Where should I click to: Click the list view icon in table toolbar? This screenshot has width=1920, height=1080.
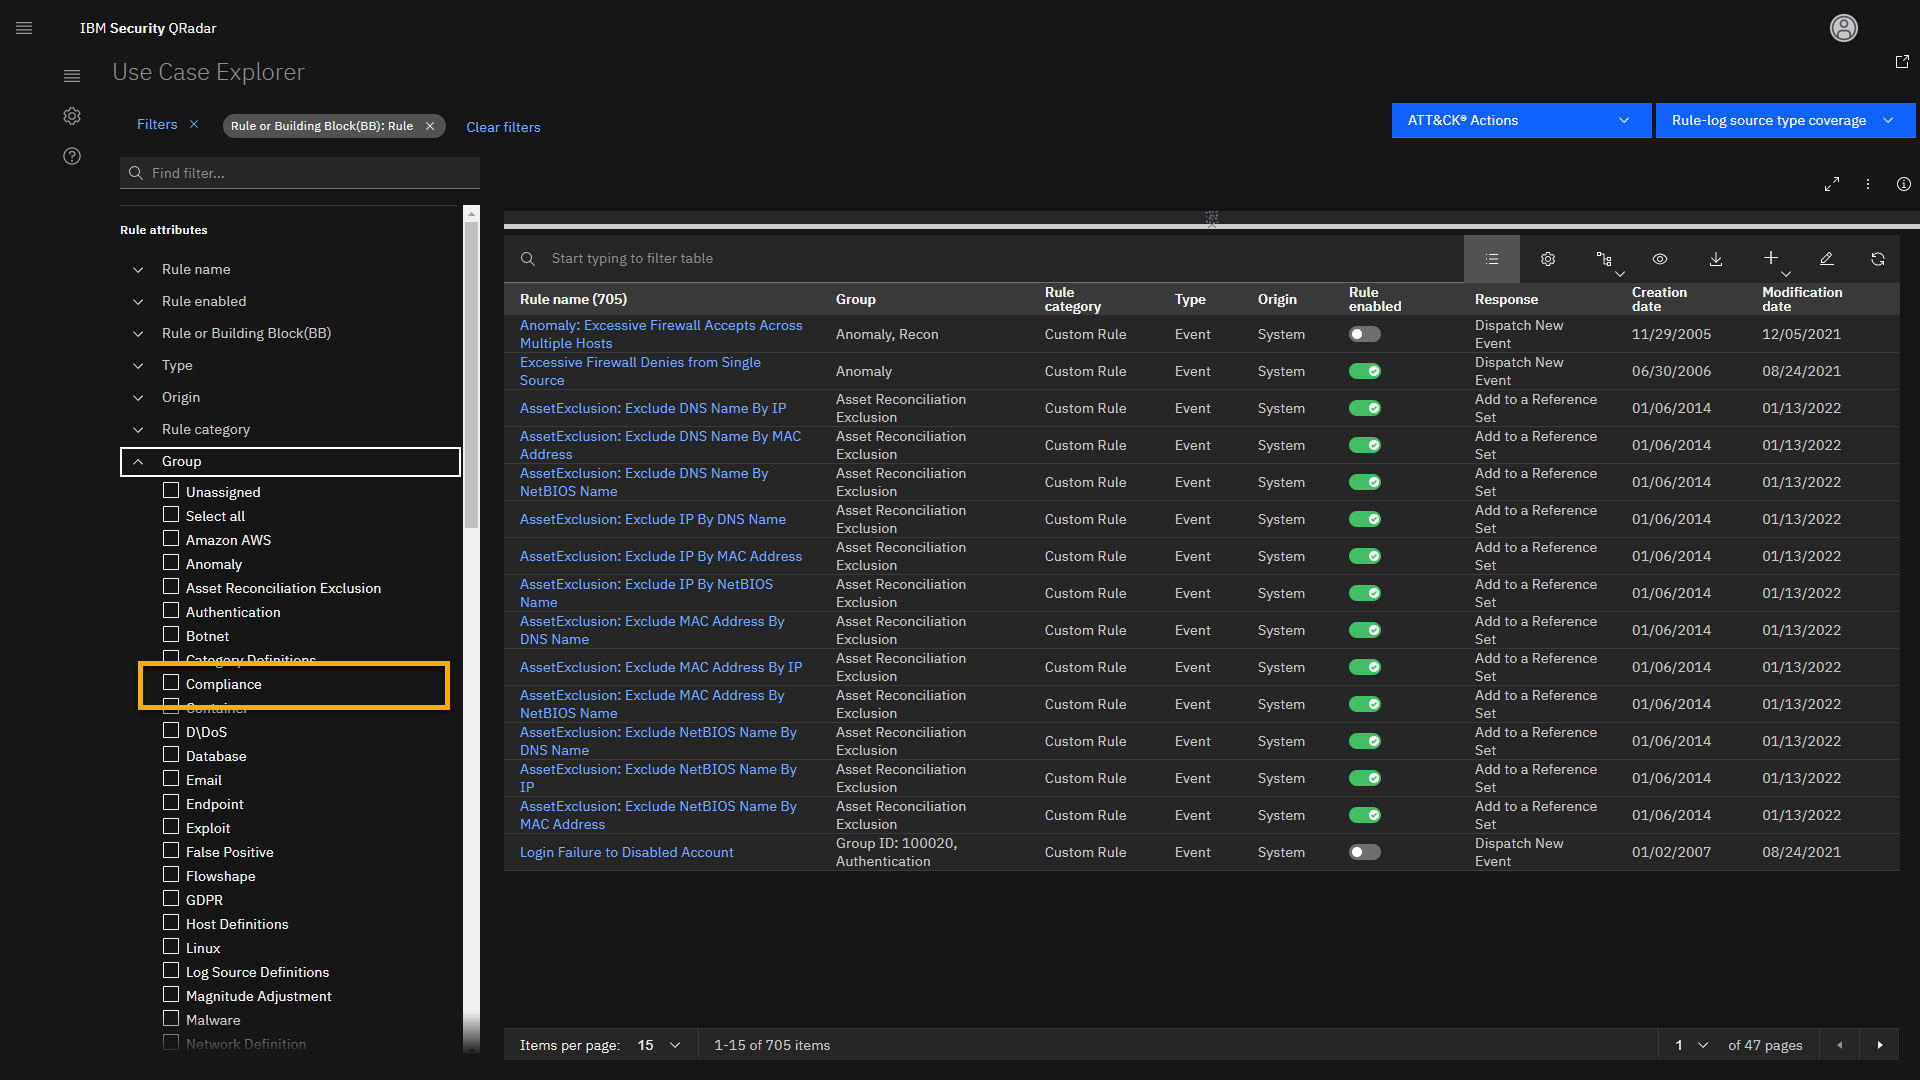click(x=1492, y=259)
